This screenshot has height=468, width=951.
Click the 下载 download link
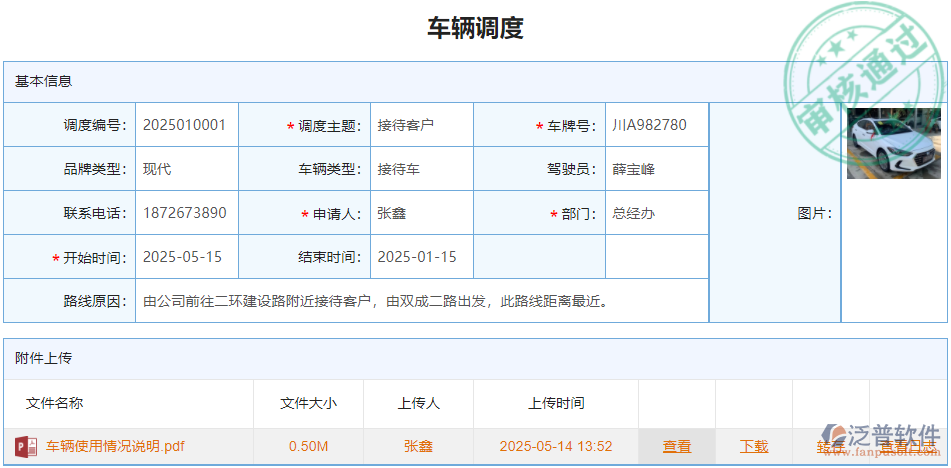754,446
